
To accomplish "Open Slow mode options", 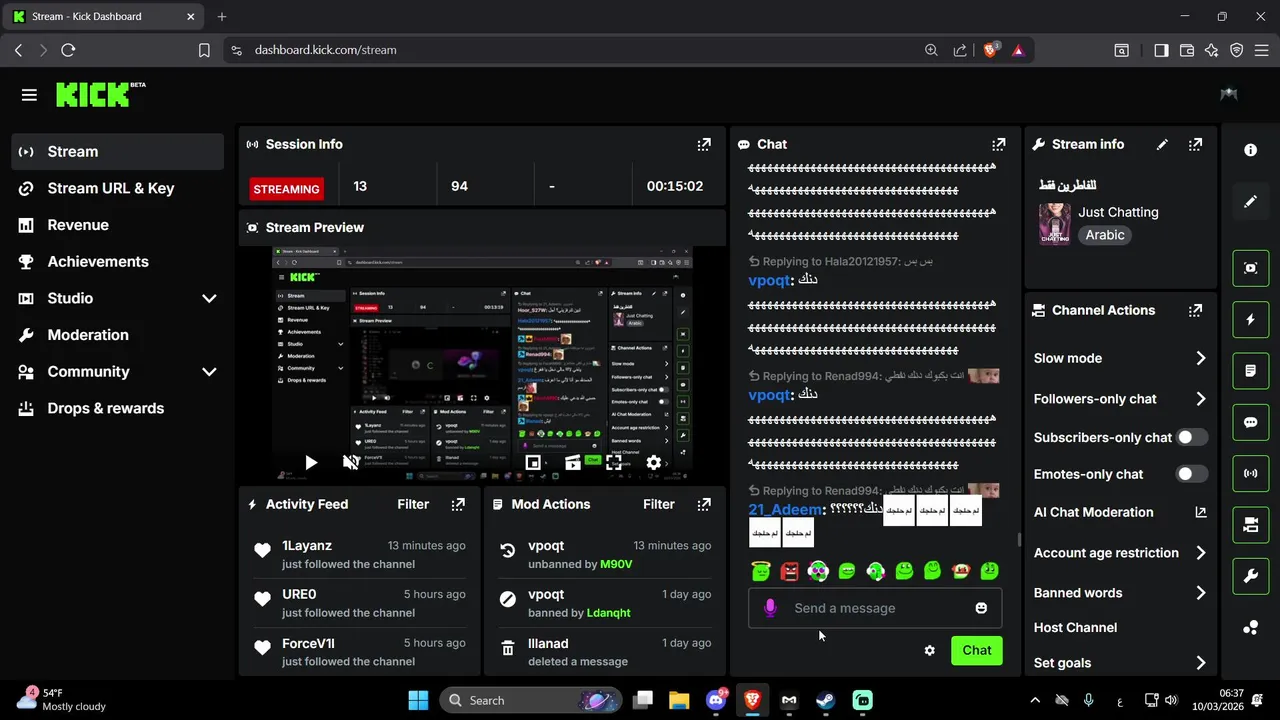I will coord(1120,358).
